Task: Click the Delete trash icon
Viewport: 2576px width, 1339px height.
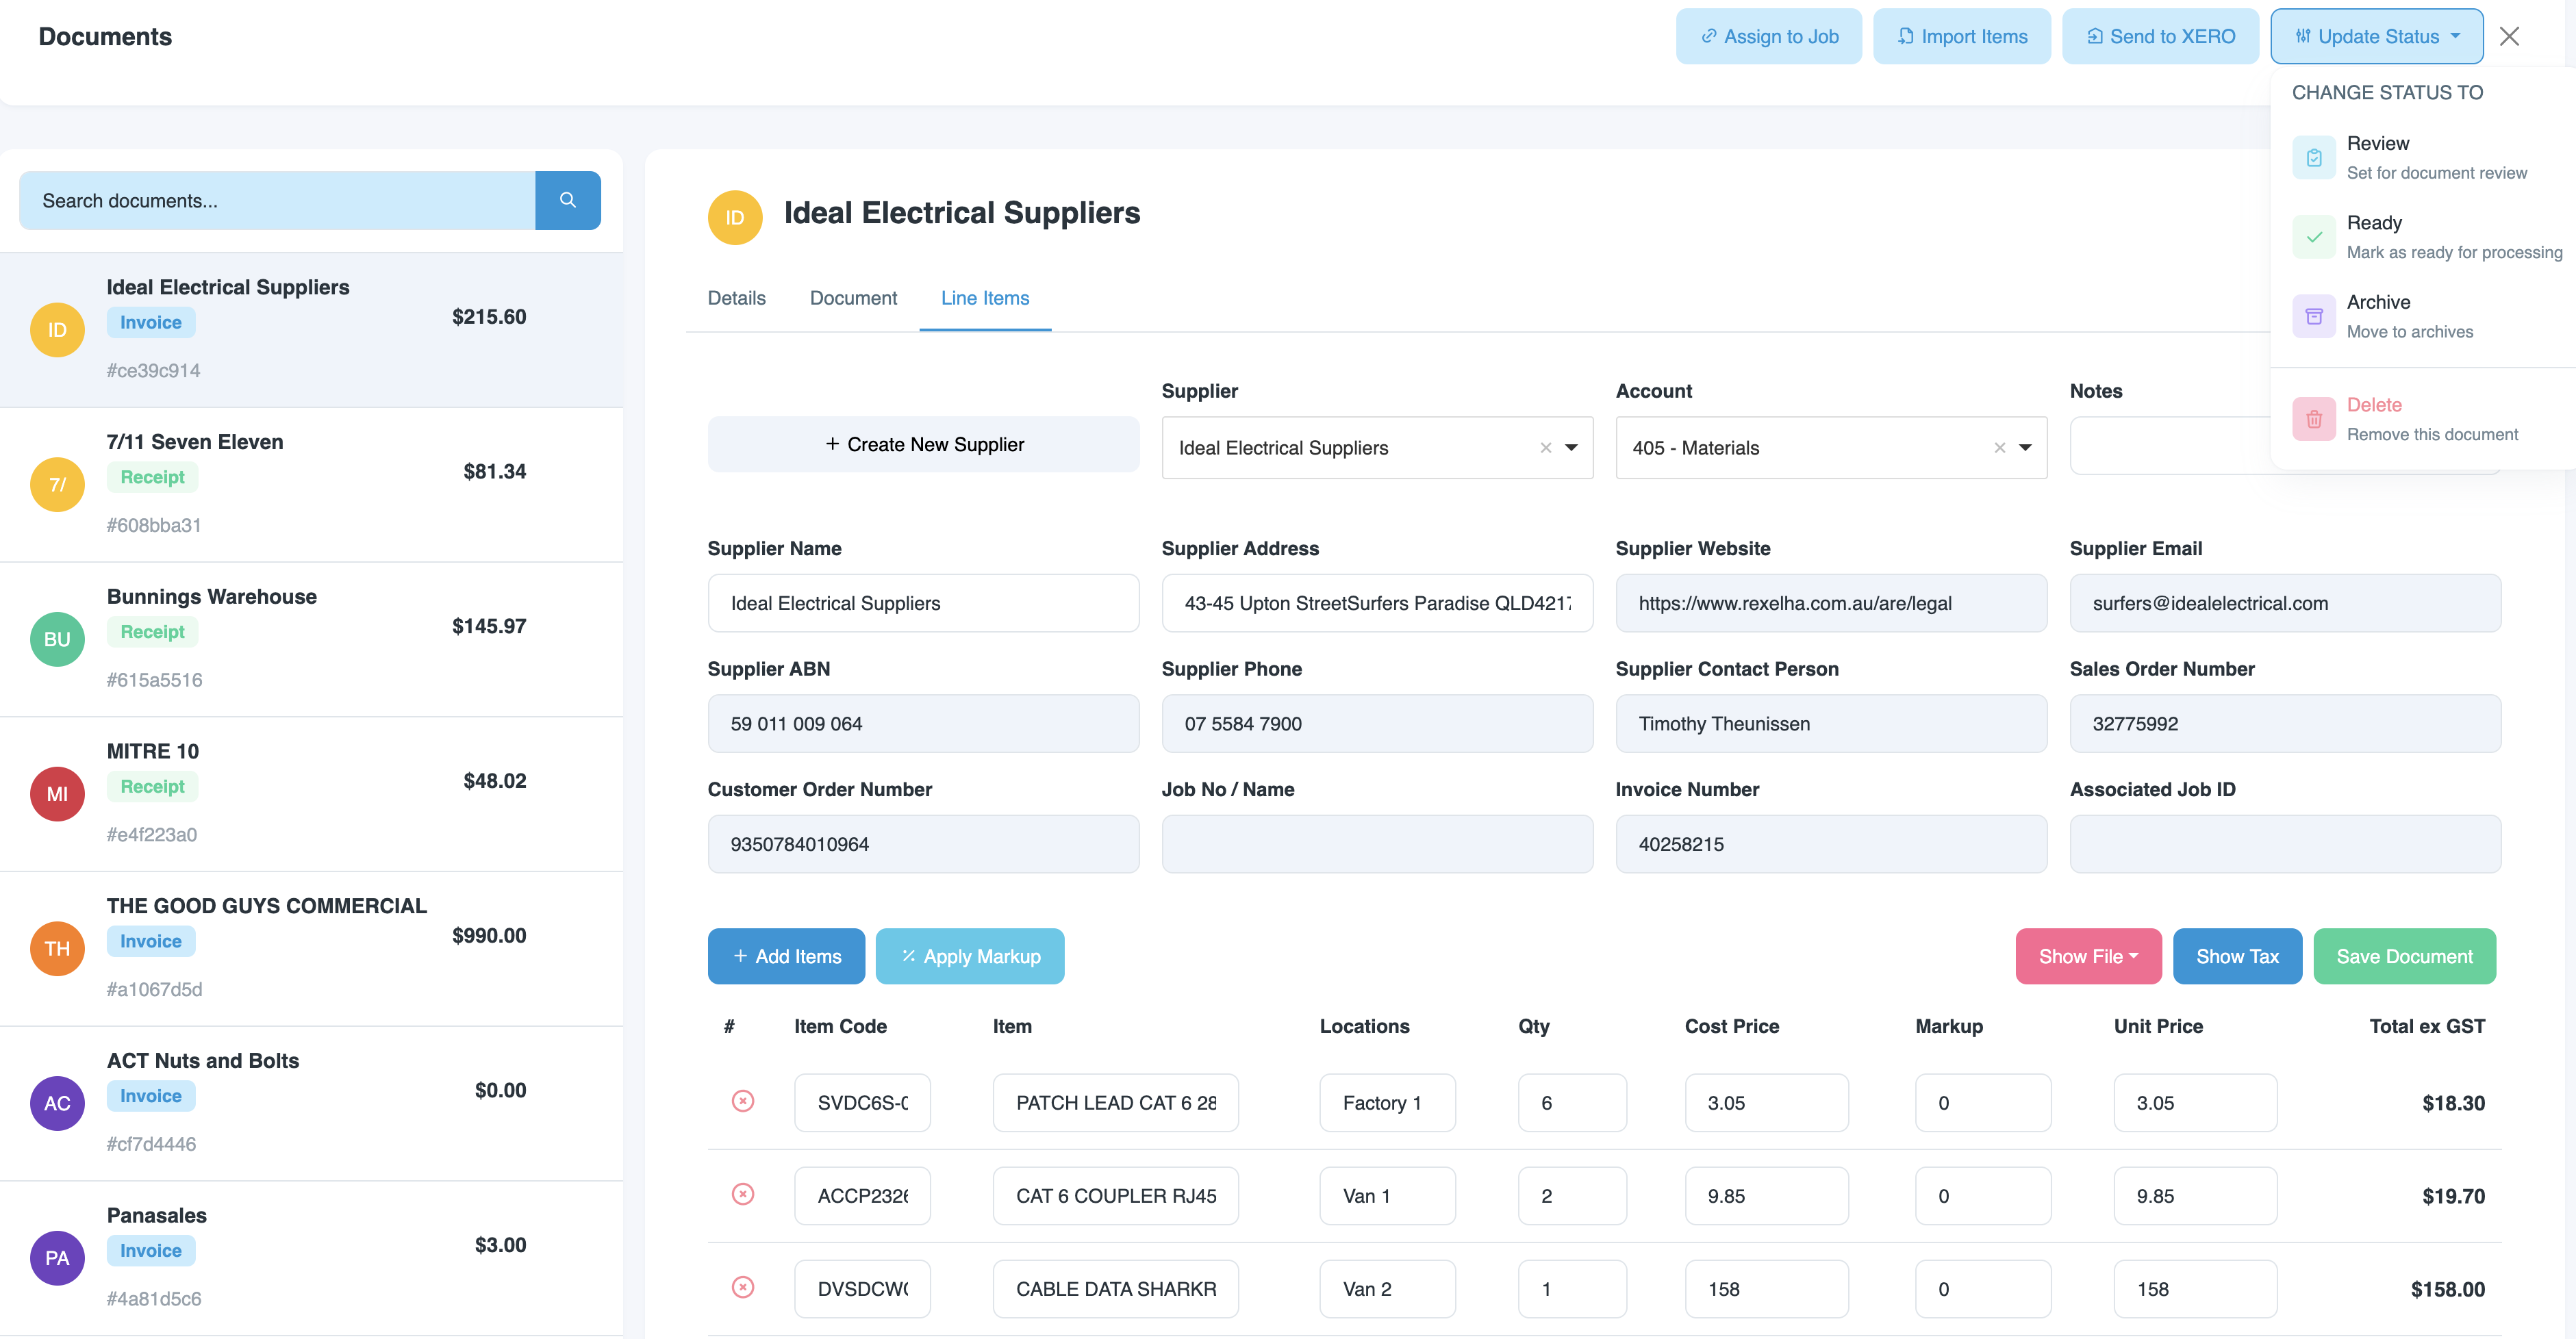Action: pyautogui.click(x=2313, y=419)
